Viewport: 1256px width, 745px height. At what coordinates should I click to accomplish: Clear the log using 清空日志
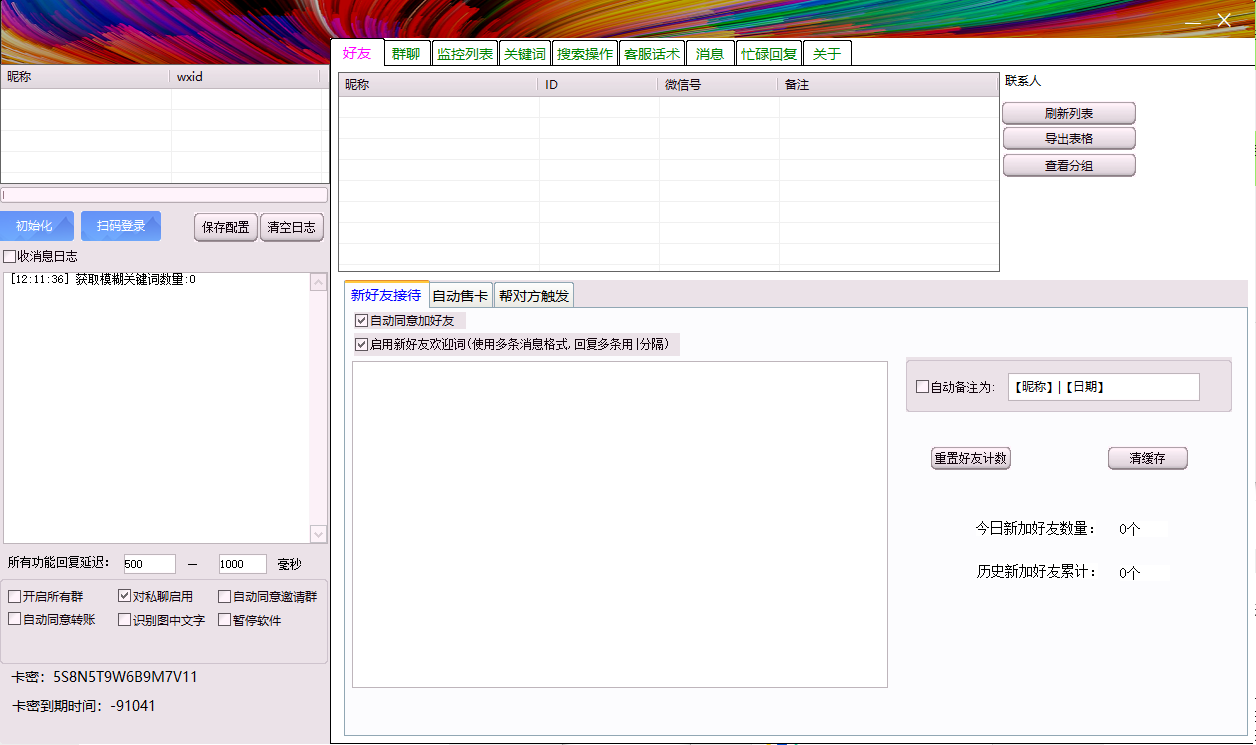pyautogui.click(x=291, y=227)
